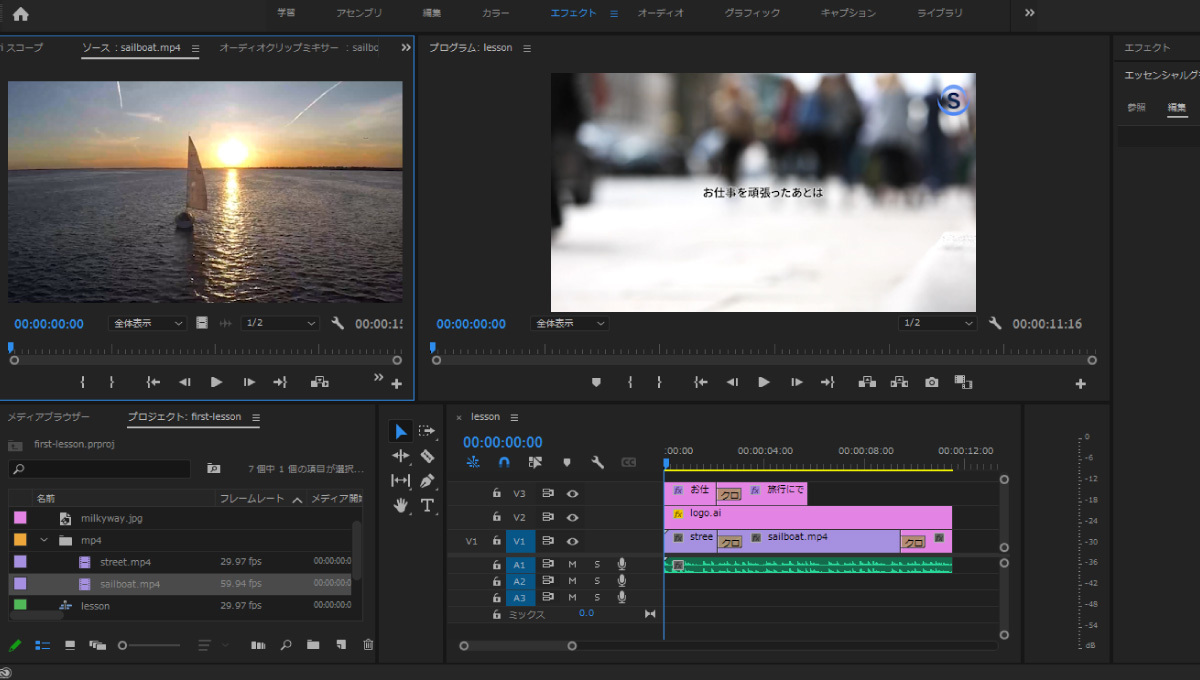This screenshot has height=680, width=1200.
Task: Export frame with the camera icon
Action: 931,382
